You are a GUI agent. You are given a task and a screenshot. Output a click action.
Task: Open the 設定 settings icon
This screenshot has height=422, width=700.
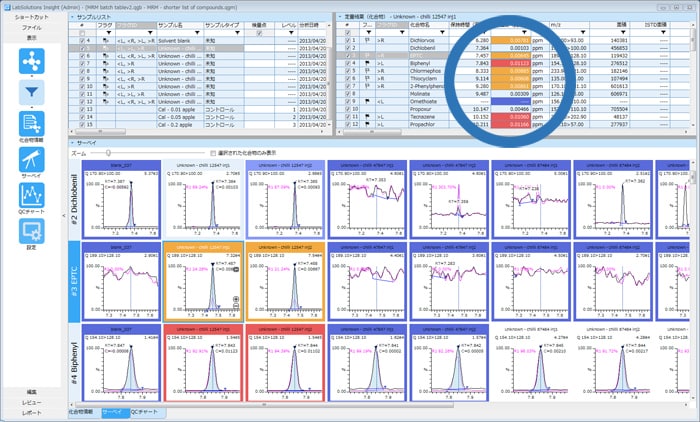click(x=31, y=231)
